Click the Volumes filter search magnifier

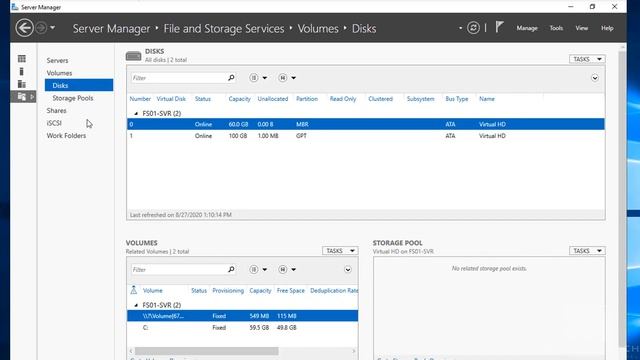231,269
